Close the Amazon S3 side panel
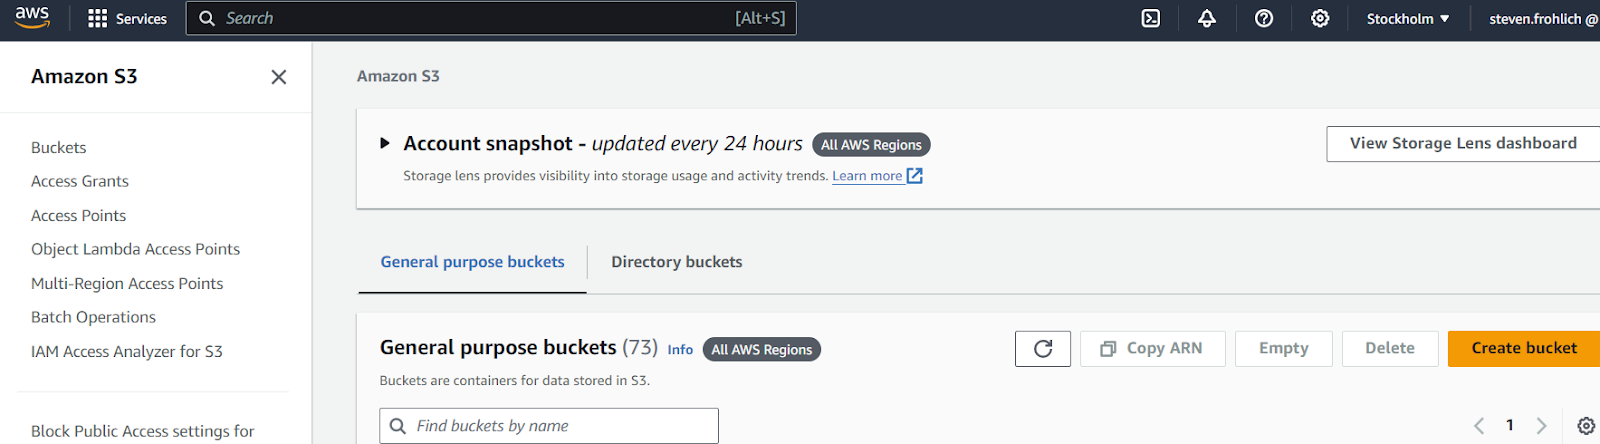This screenshot has height=444, width=1600. 279,77
